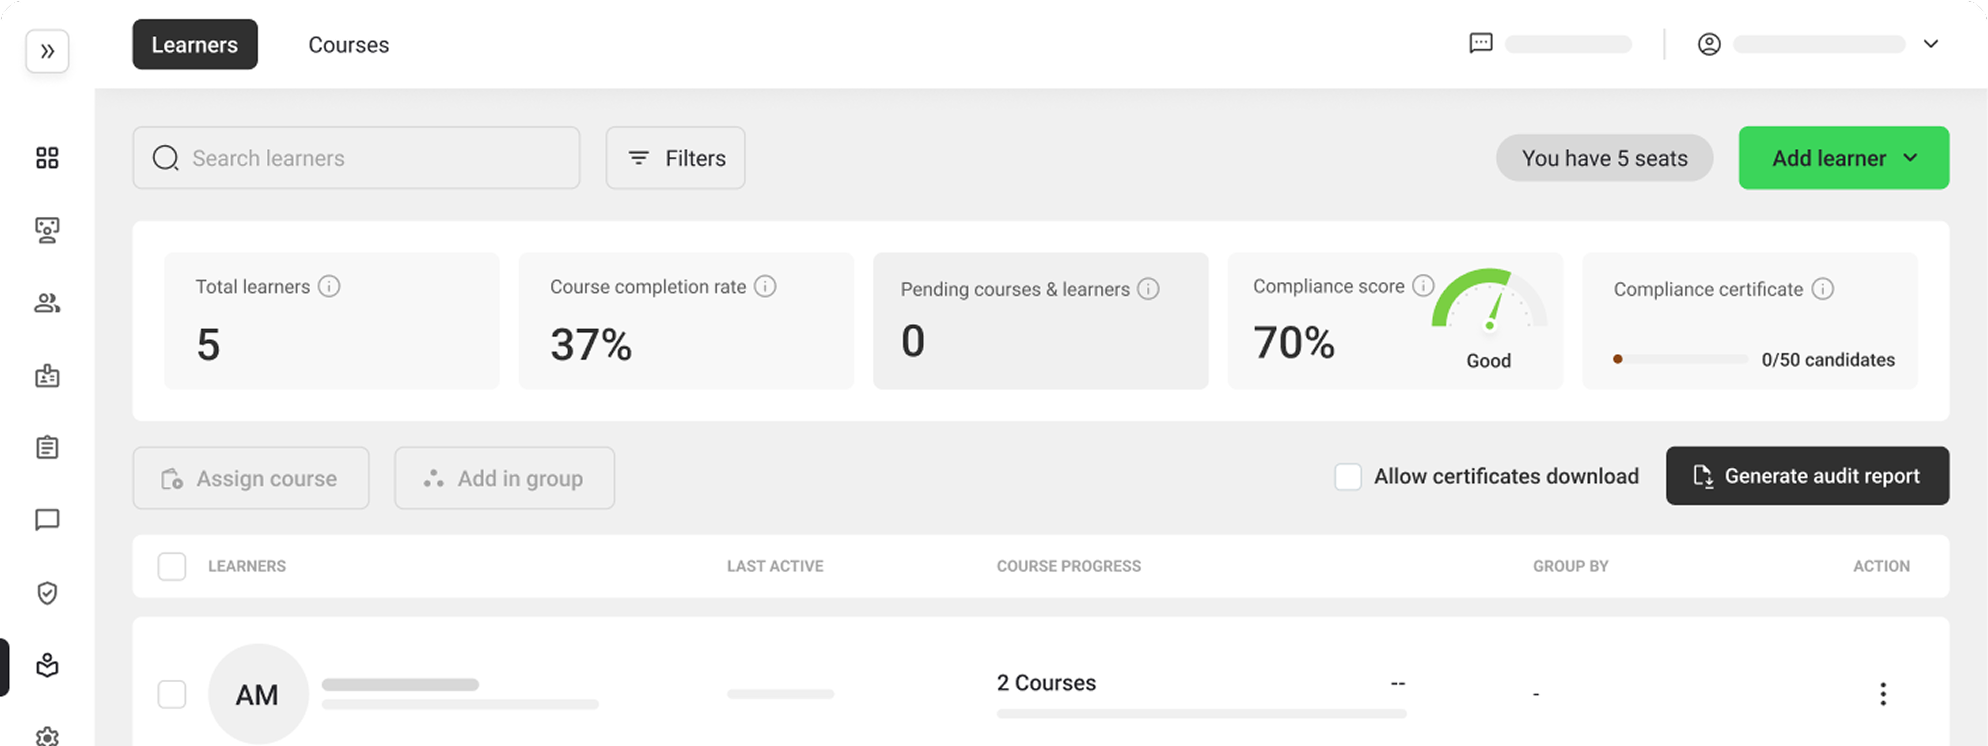Switch to the Courses tab
Image resolution: width=1988 pixels, height=746 pixels.
click(348, 45)
